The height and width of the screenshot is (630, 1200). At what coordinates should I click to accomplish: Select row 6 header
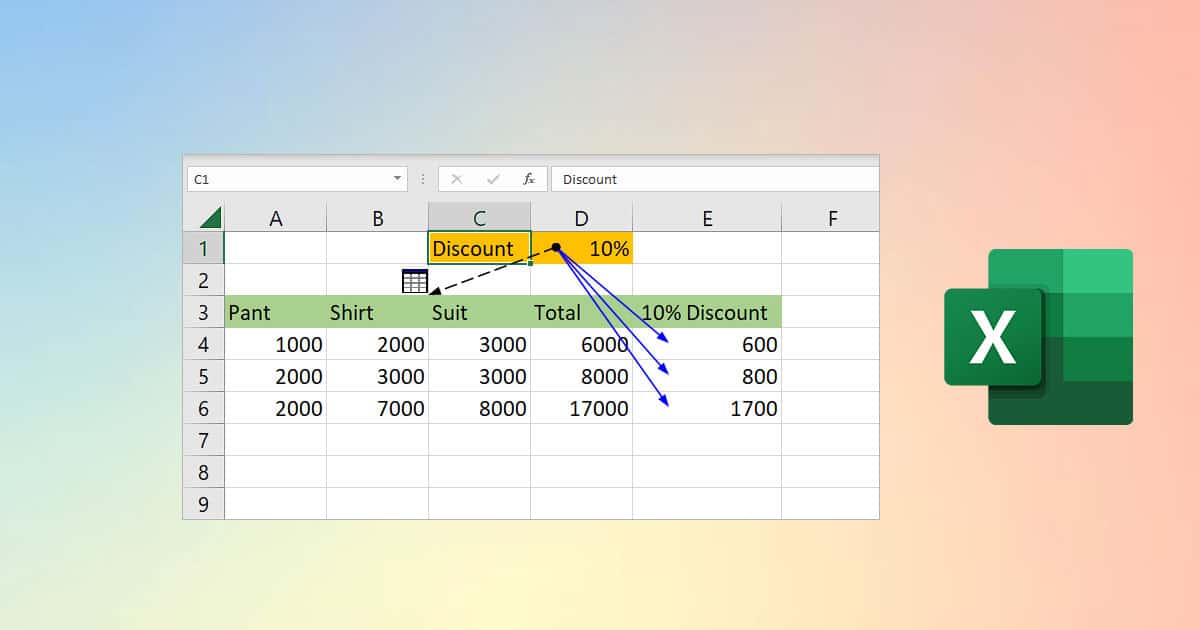pos(204,408)
